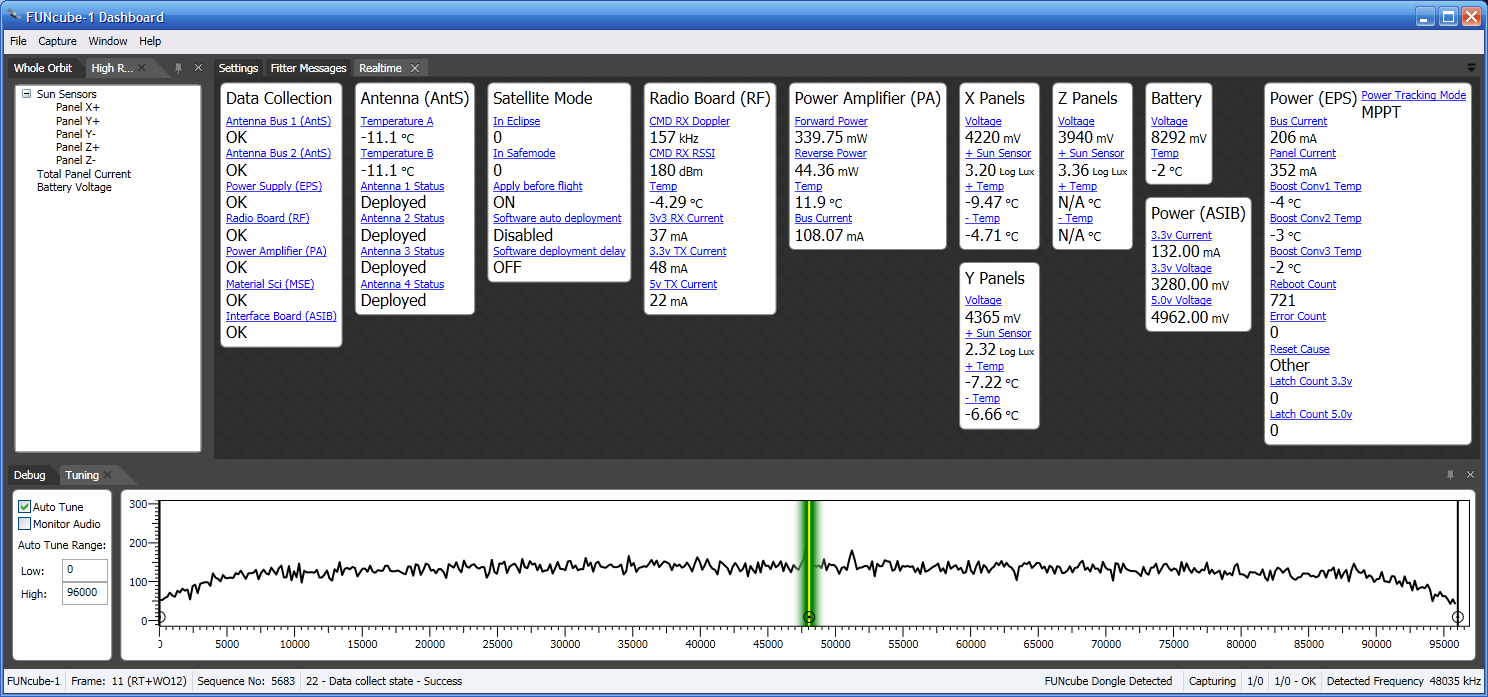Pin the left panel with the pushpin icon
This screenshot has width=1488, height=697.
178,68
